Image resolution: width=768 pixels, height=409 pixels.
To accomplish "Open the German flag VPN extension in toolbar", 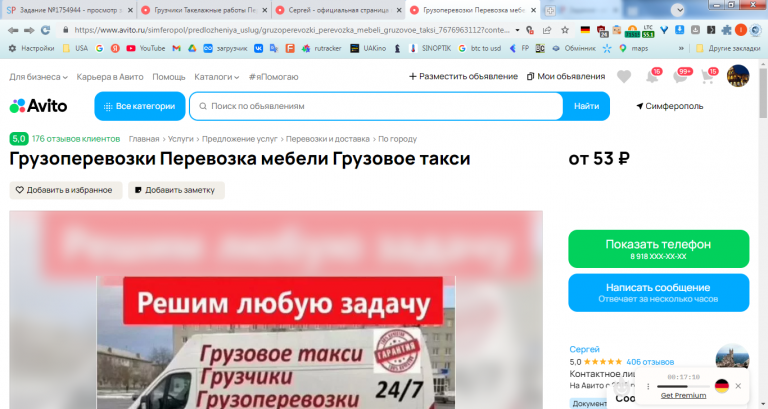I will pos(585,30).
